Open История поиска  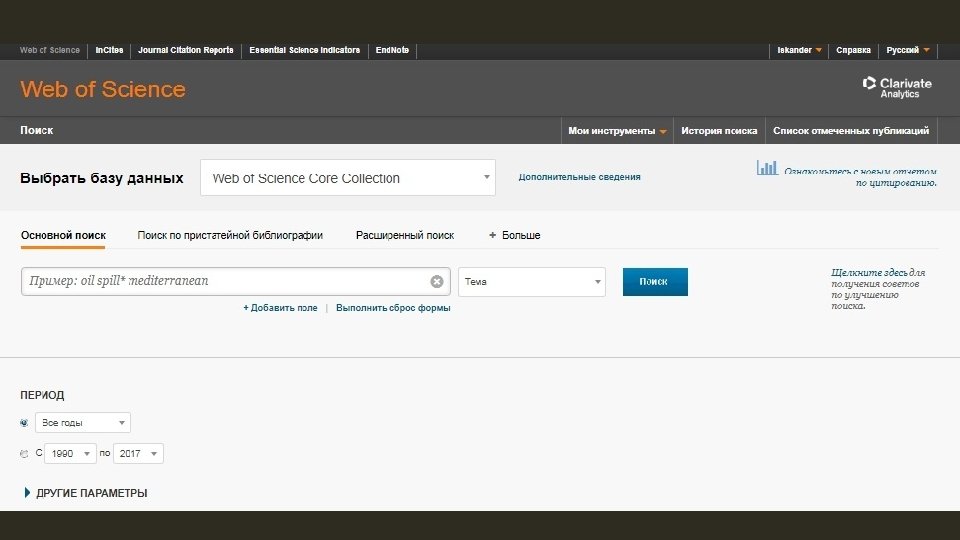pos(719,130)
